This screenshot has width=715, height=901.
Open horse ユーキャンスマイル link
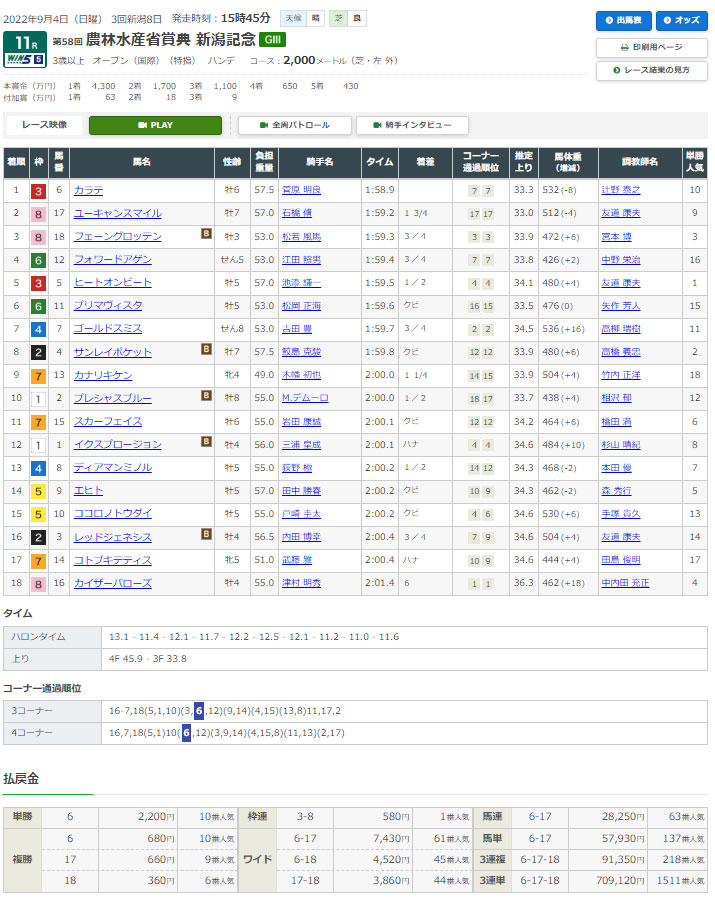(117, 213)
